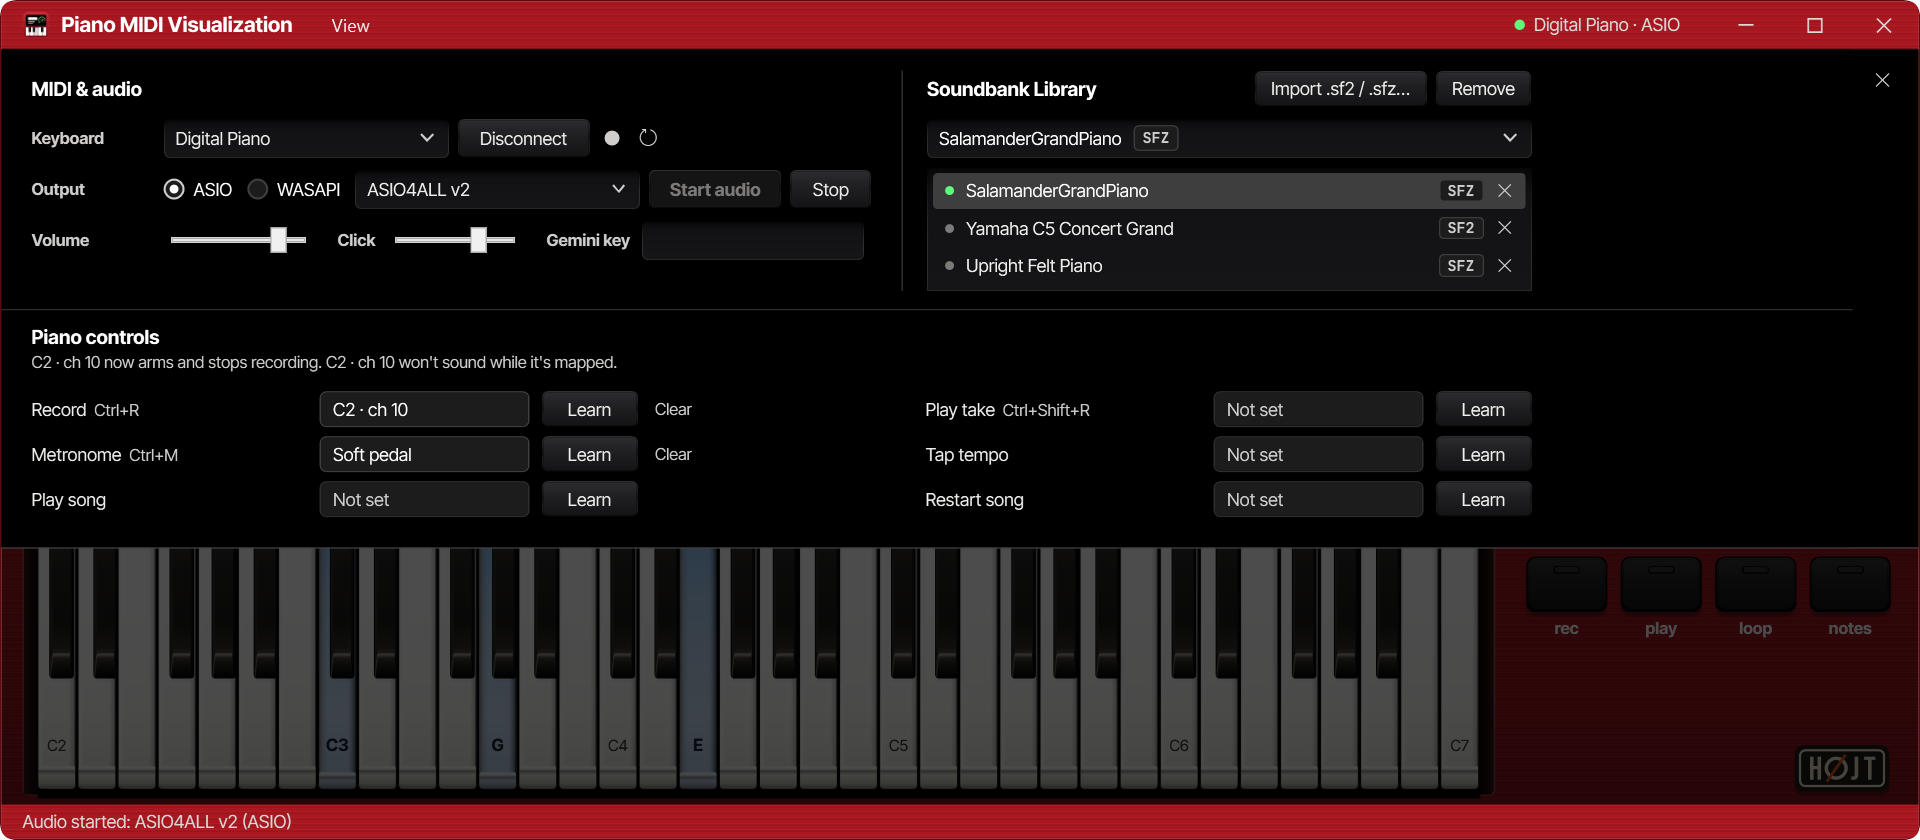Click the Metronome mapping field Soft pedal
Image resolution: width=1920 pixels, height=840 pixels.
point(424,455)
